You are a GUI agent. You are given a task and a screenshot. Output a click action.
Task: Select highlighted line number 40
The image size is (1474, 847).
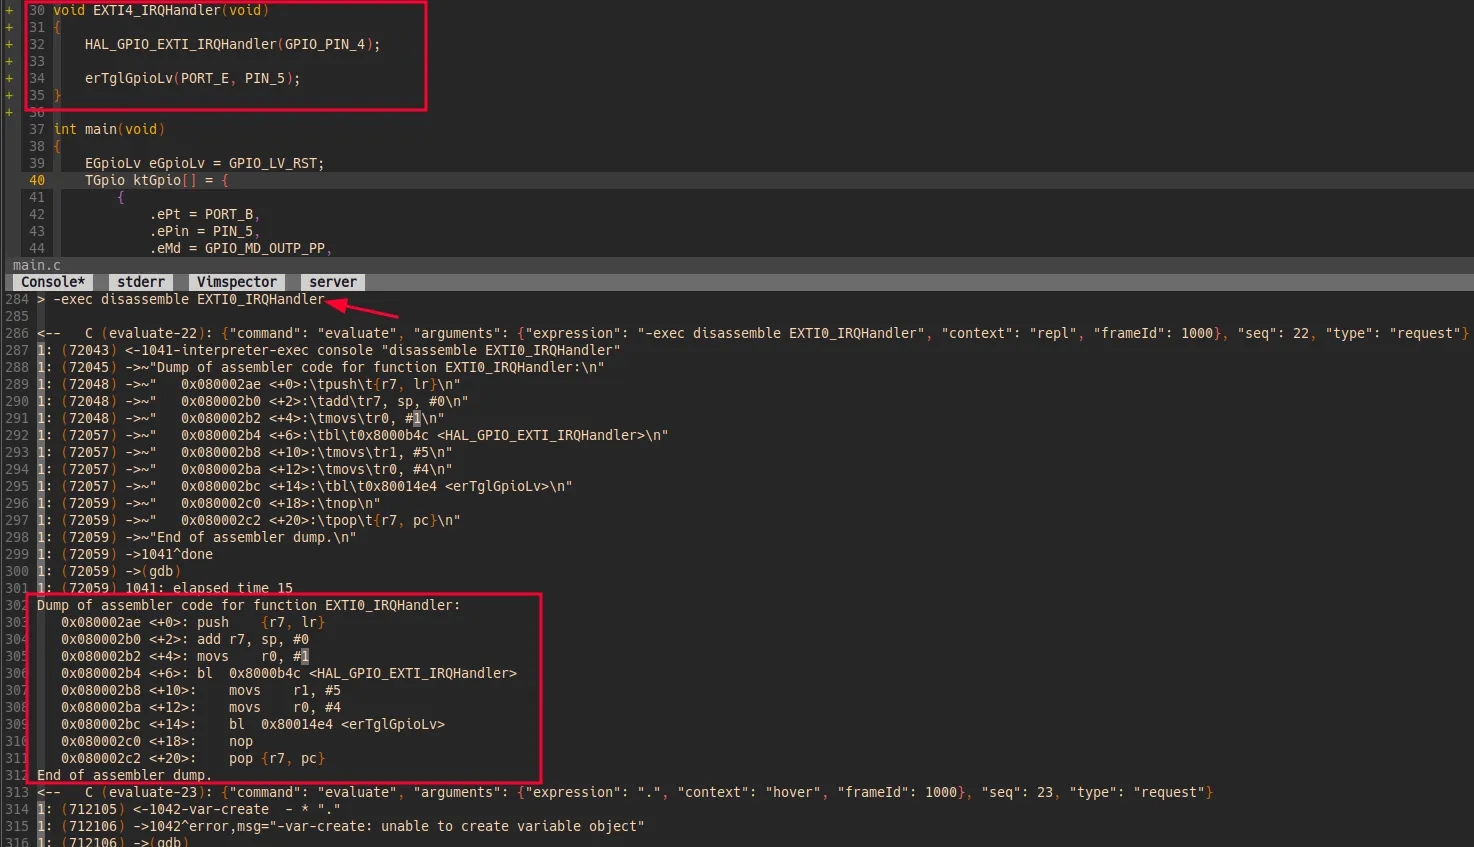[x=37, y=180]
